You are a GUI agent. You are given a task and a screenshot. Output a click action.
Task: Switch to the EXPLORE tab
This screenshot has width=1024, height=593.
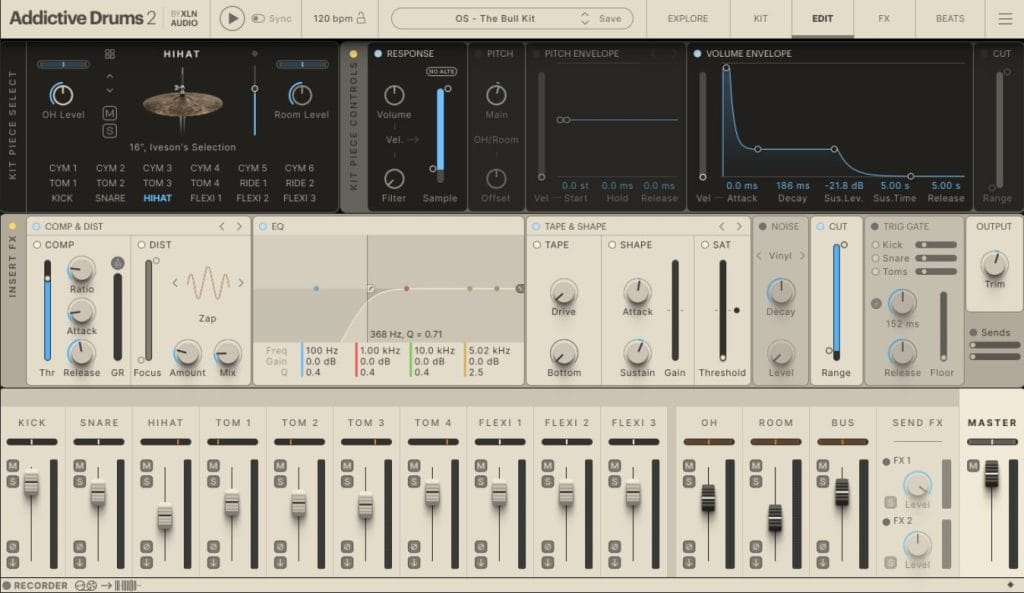point(687,18)
